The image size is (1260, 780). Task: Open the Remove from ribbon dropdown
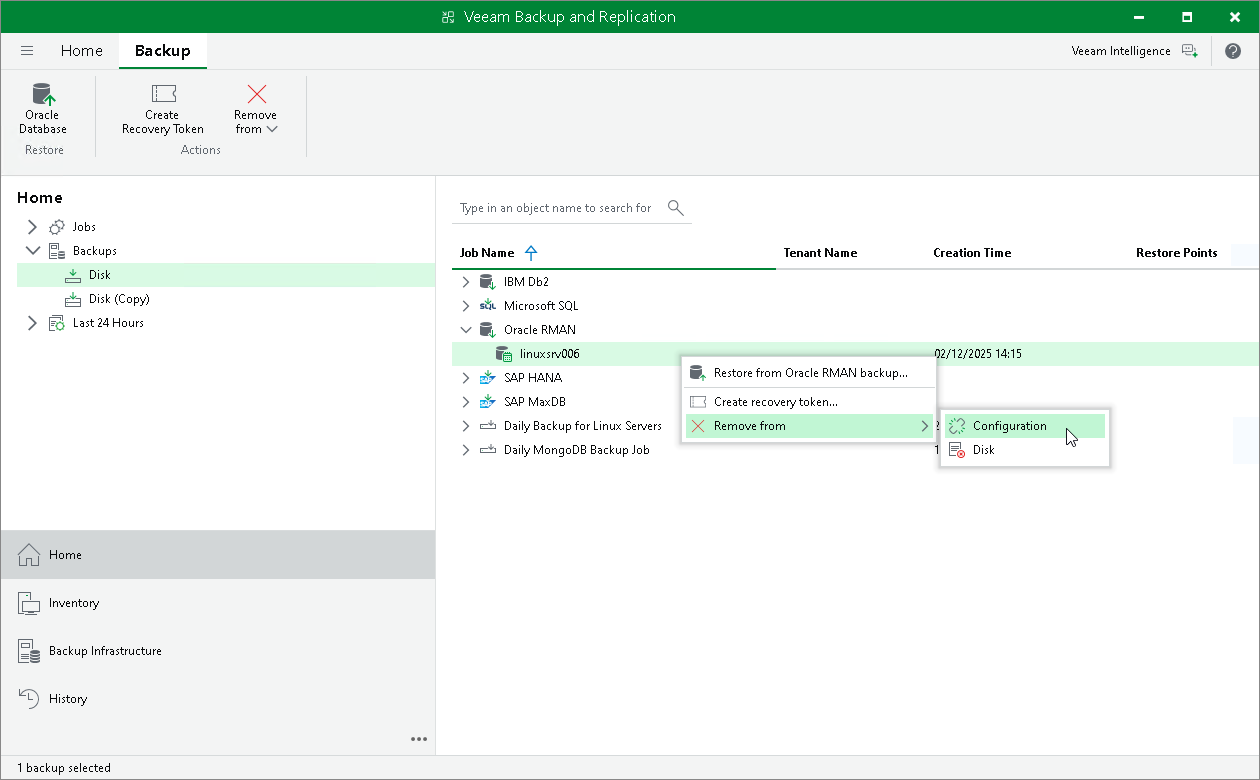click(256, 109)
